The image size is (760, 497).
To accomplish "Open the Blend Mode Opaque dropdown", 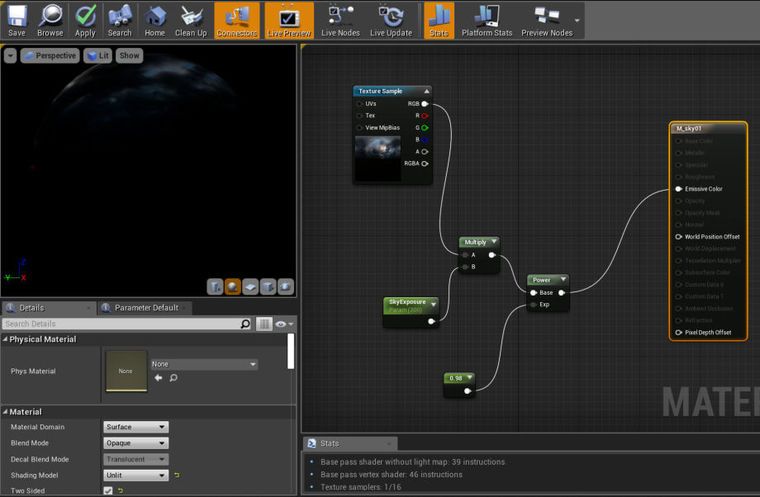I will 136,443.
